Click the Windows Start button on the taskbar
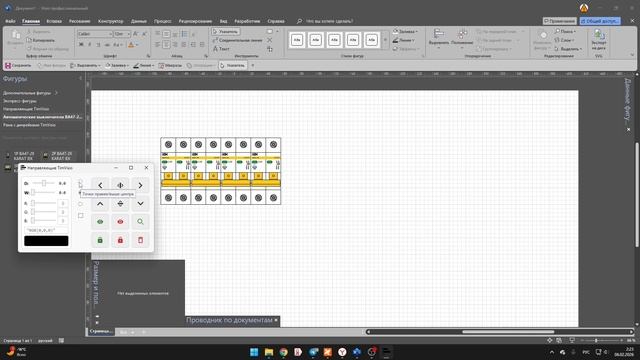Screen dimensions: 640x360 pyautogui.click(x=254, y=352)
